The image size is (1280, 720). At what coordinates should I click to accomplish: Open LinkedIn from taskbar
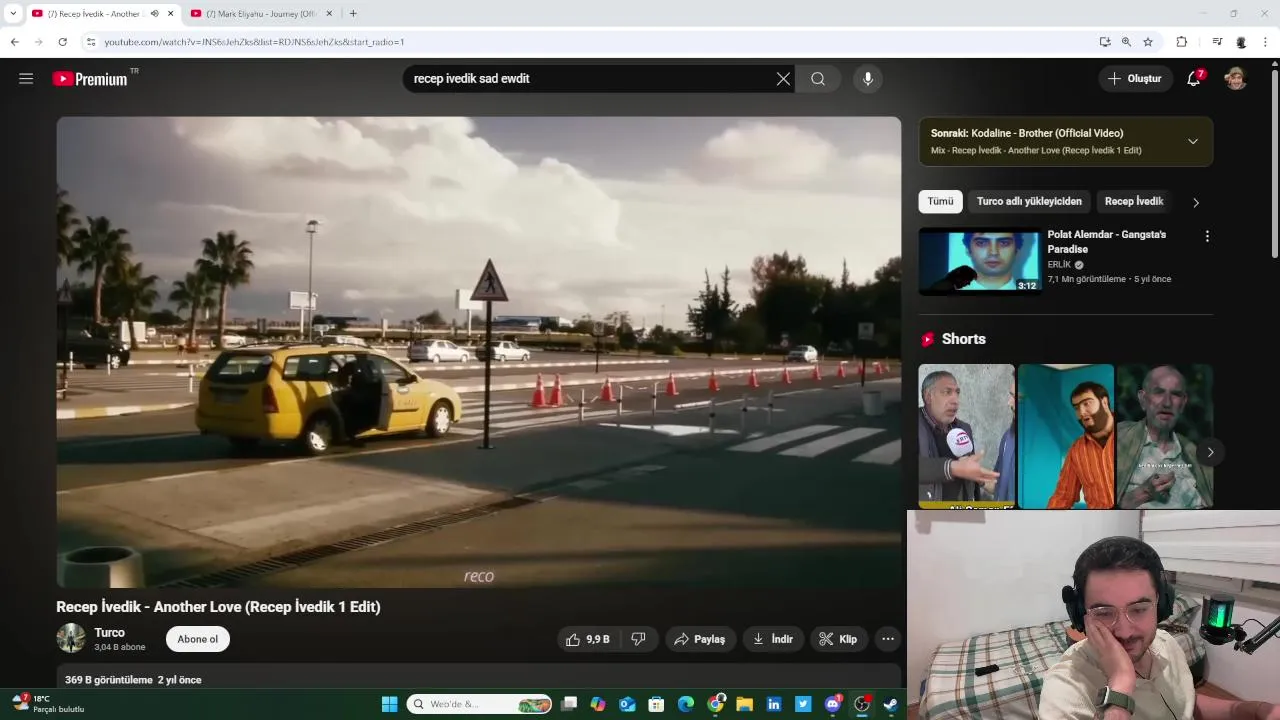coord(773,704)
